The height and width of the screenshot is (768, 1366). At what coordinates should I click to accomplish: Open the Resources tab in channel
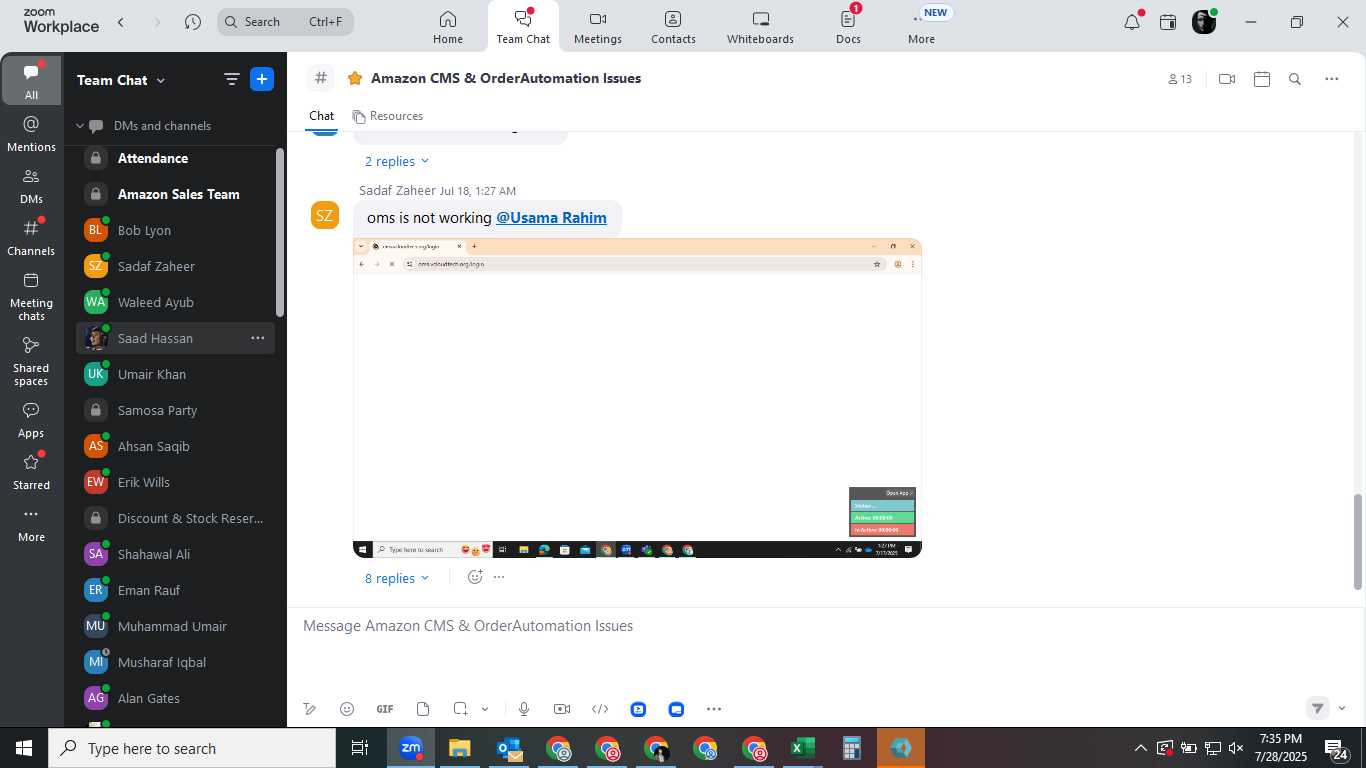pos(387,116)
